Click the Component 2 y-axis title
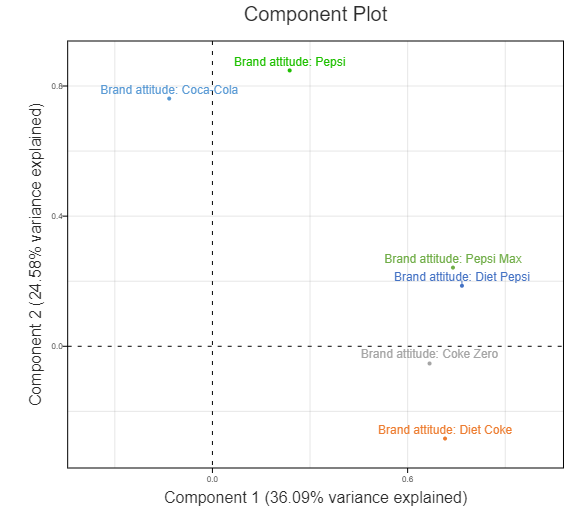This screenshot has width=585, height=516. 35,254
